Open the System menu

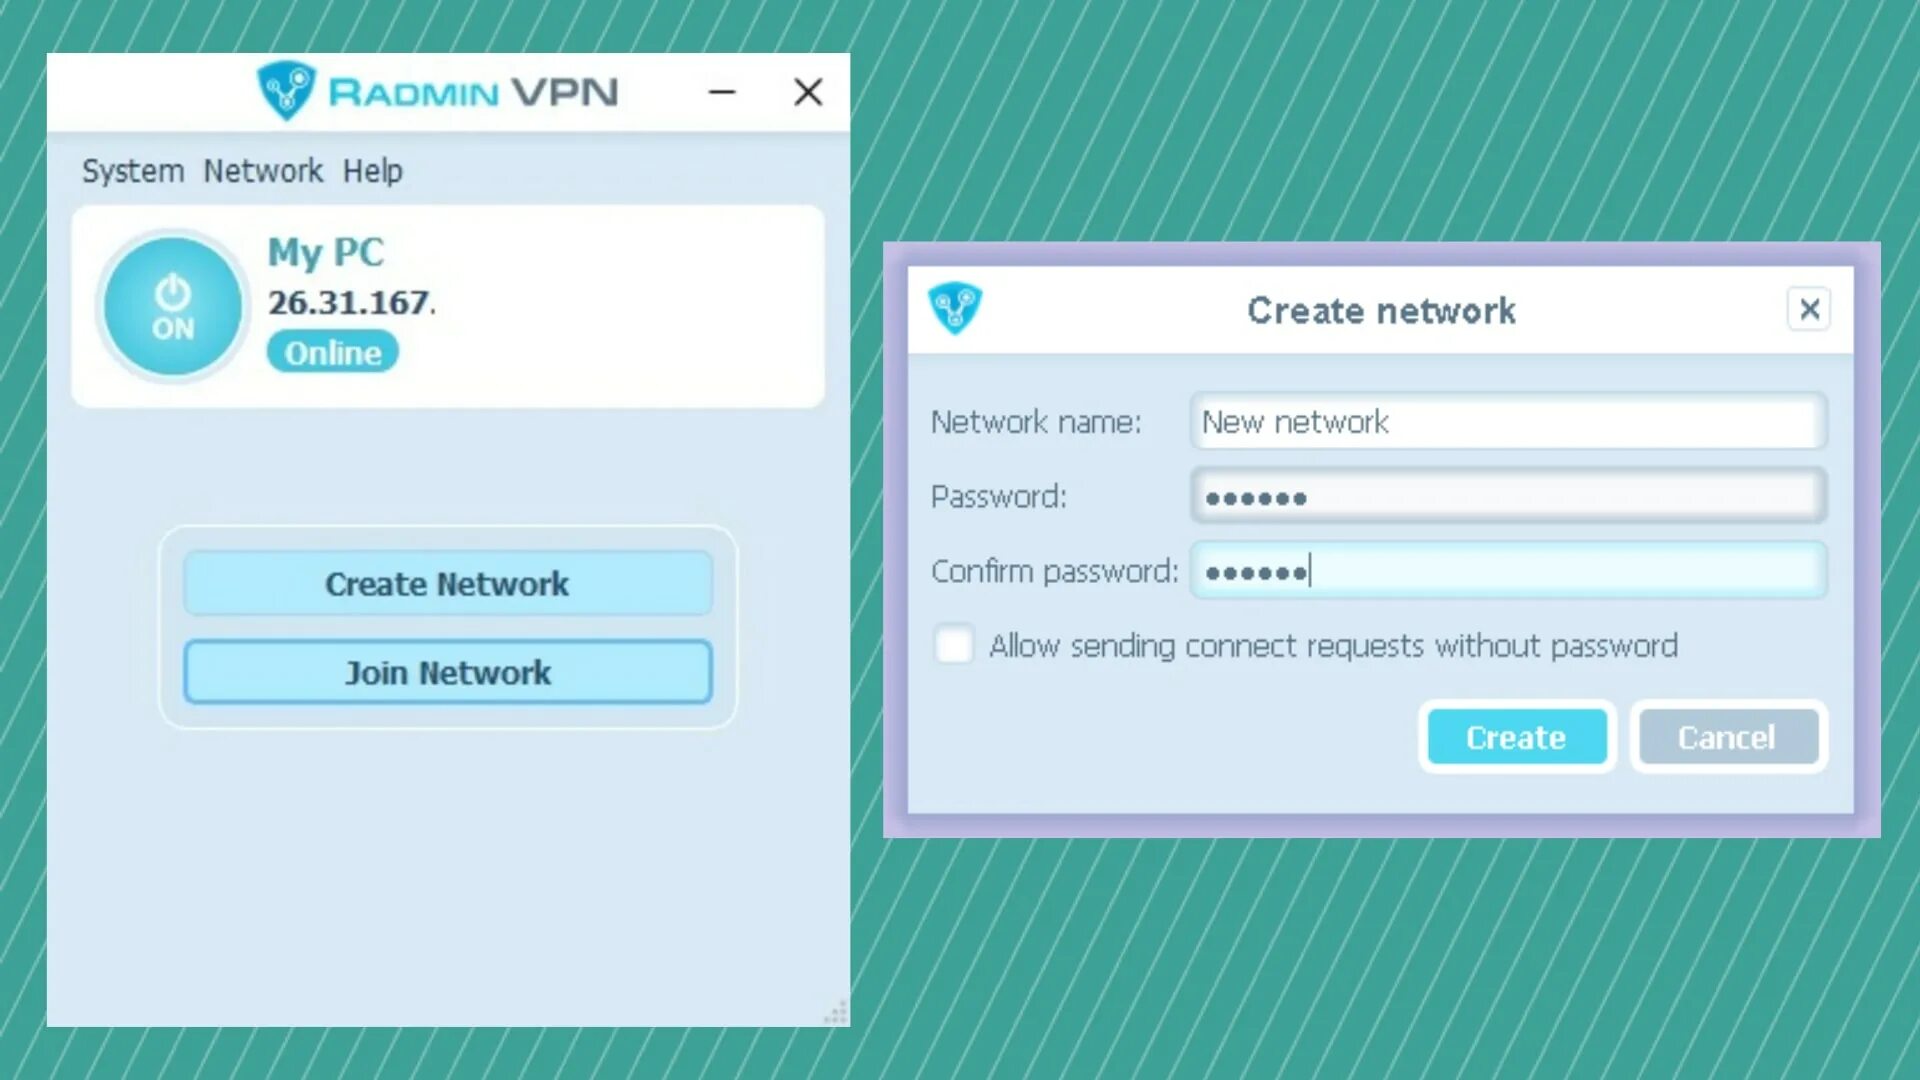132,170
